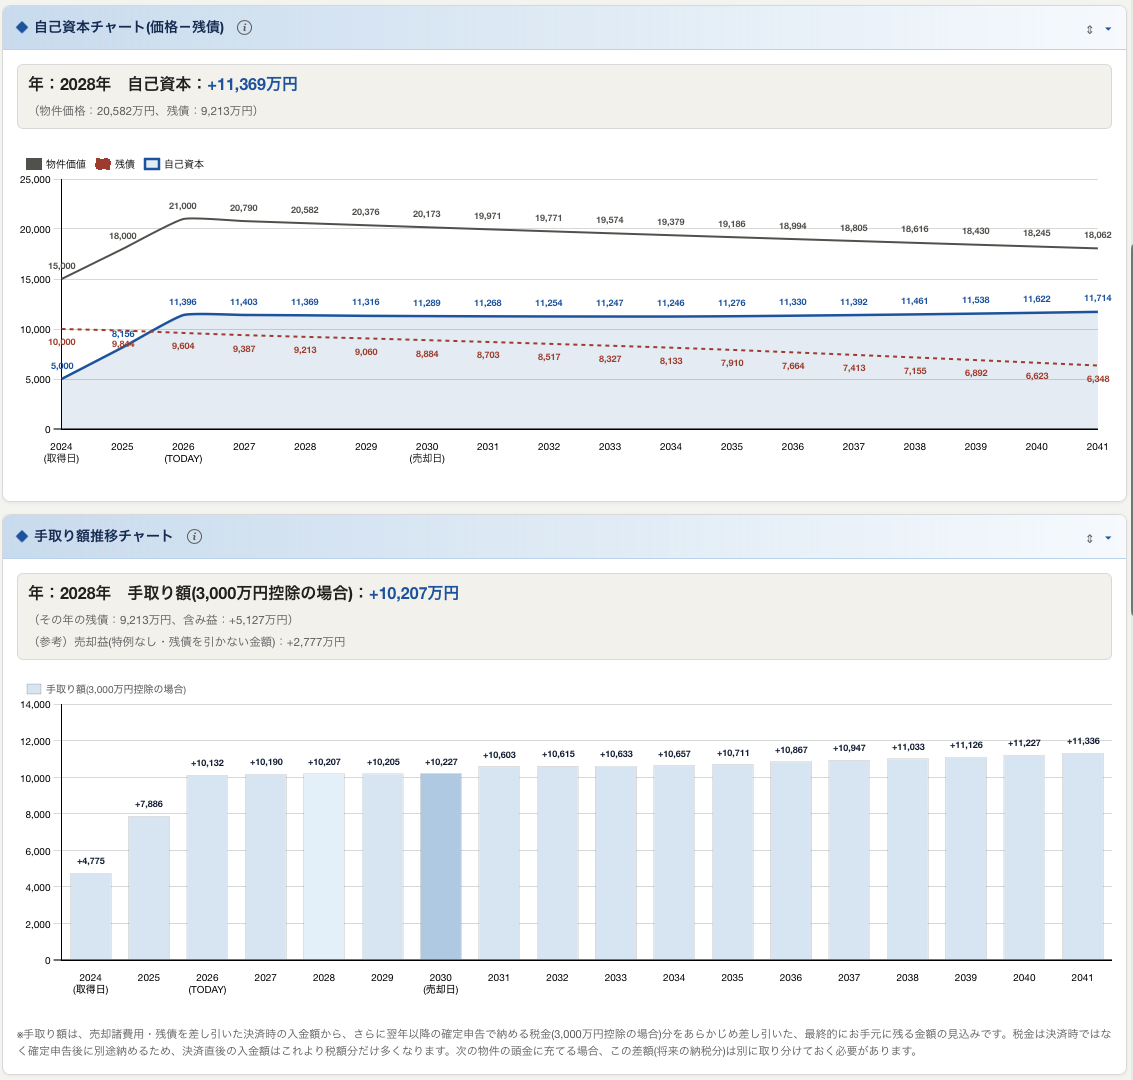
Task: Collapse the 自己資本チャート panel with its caret
Action: (x=1108, y=30)
